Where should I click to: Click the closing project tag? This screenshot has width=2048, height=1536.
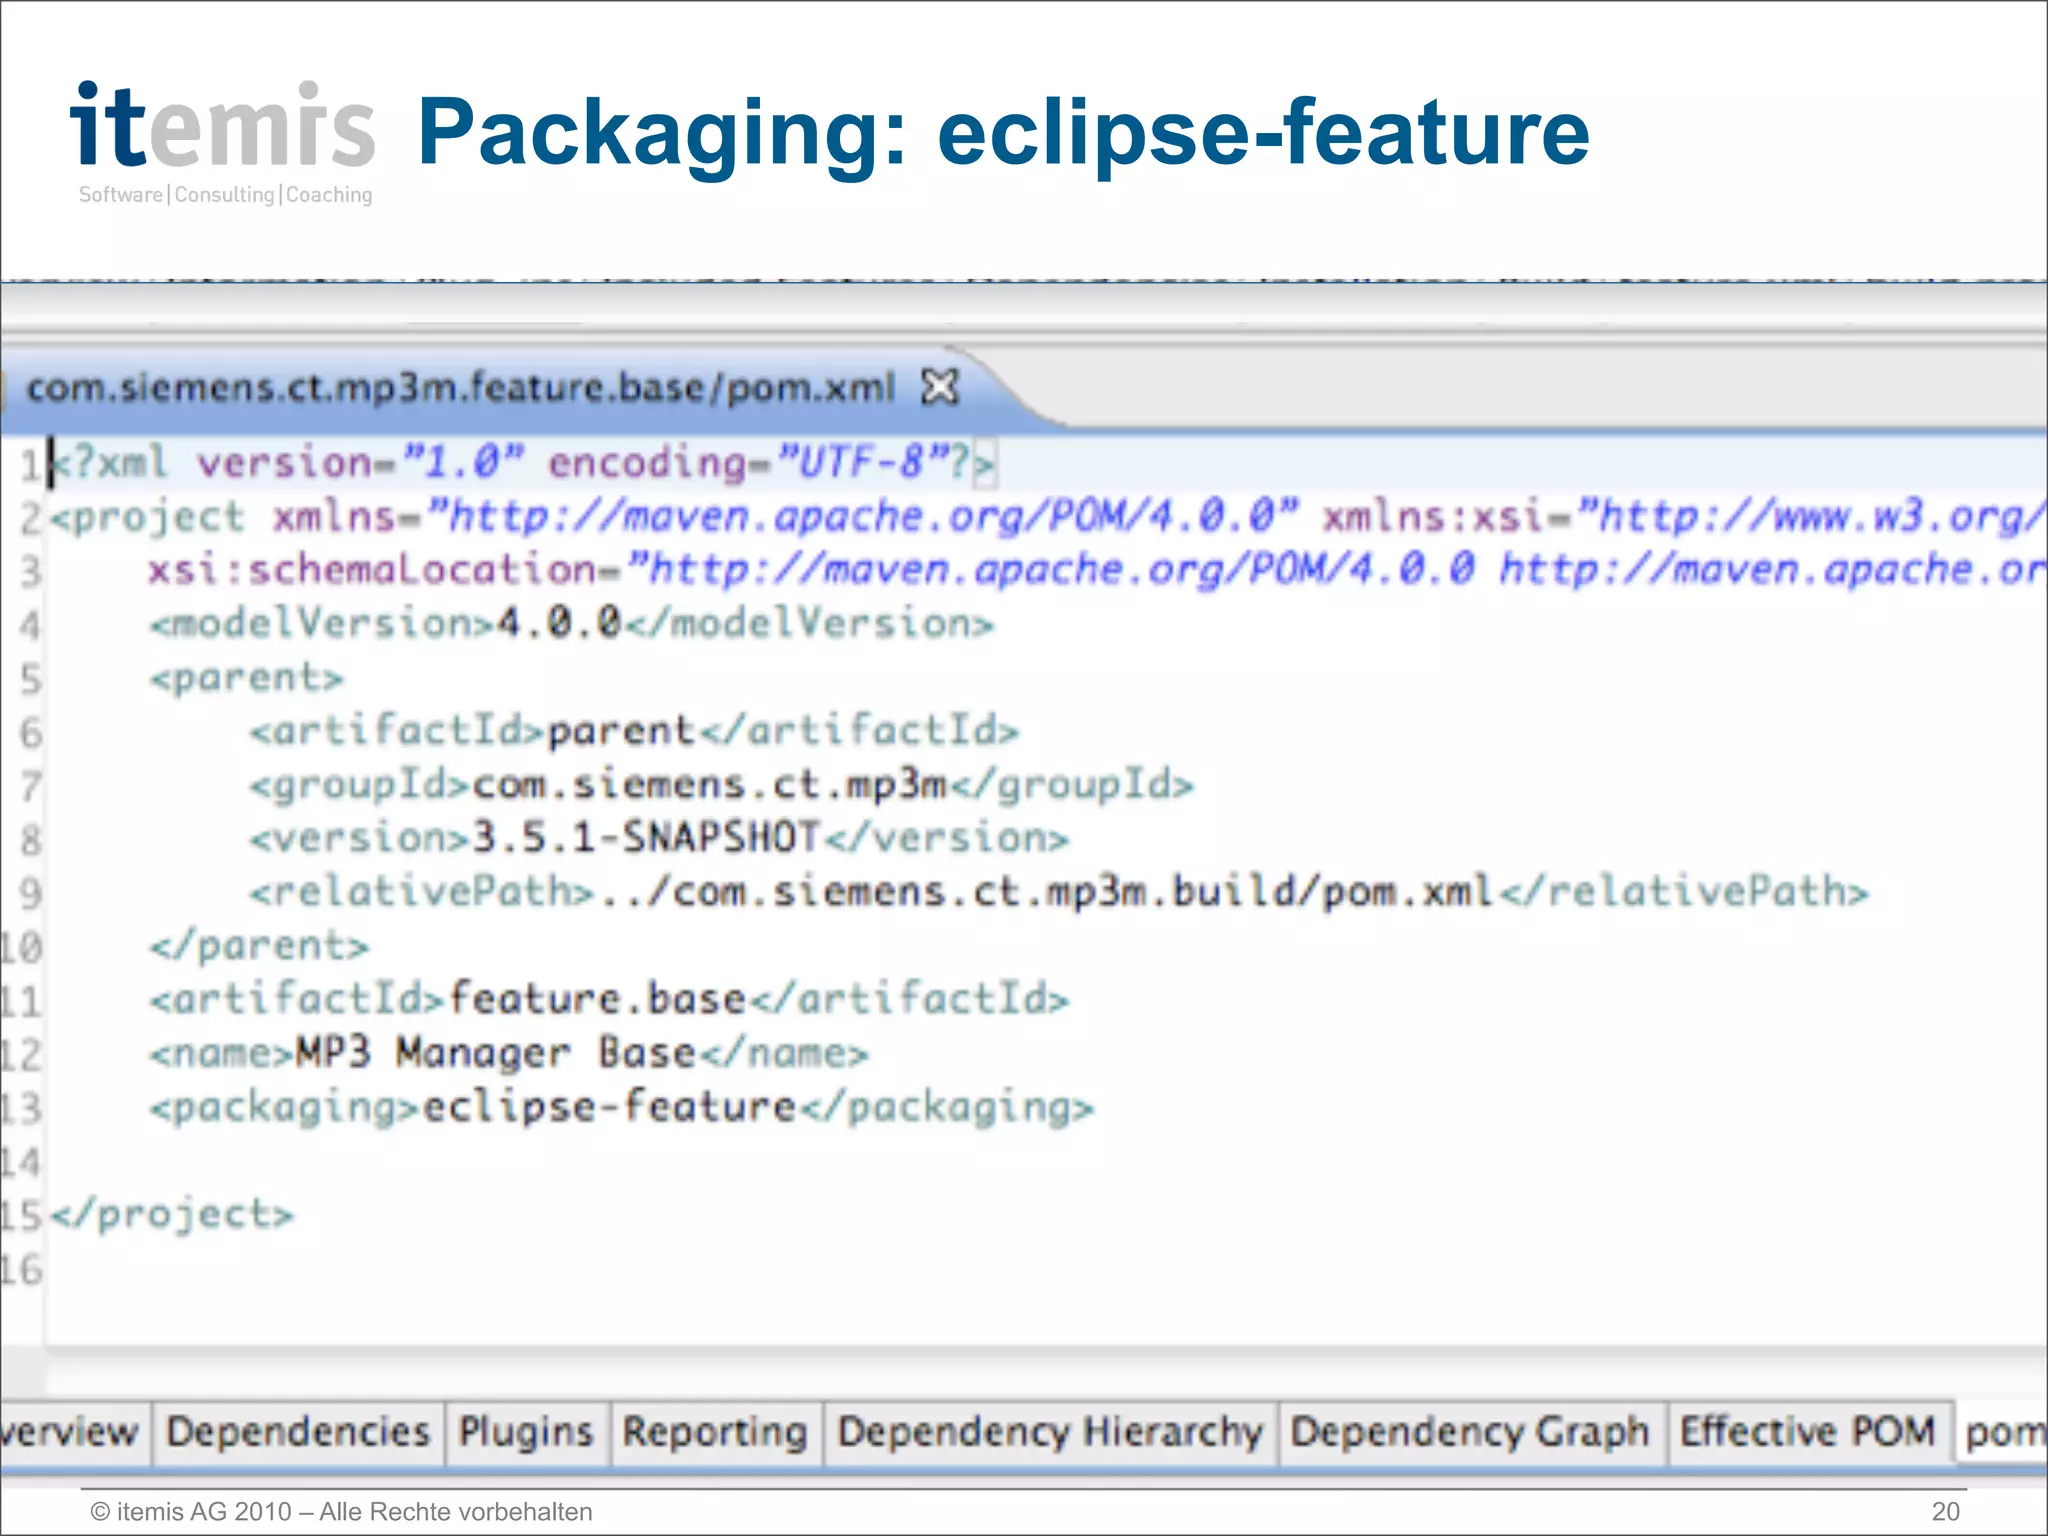172,1215
